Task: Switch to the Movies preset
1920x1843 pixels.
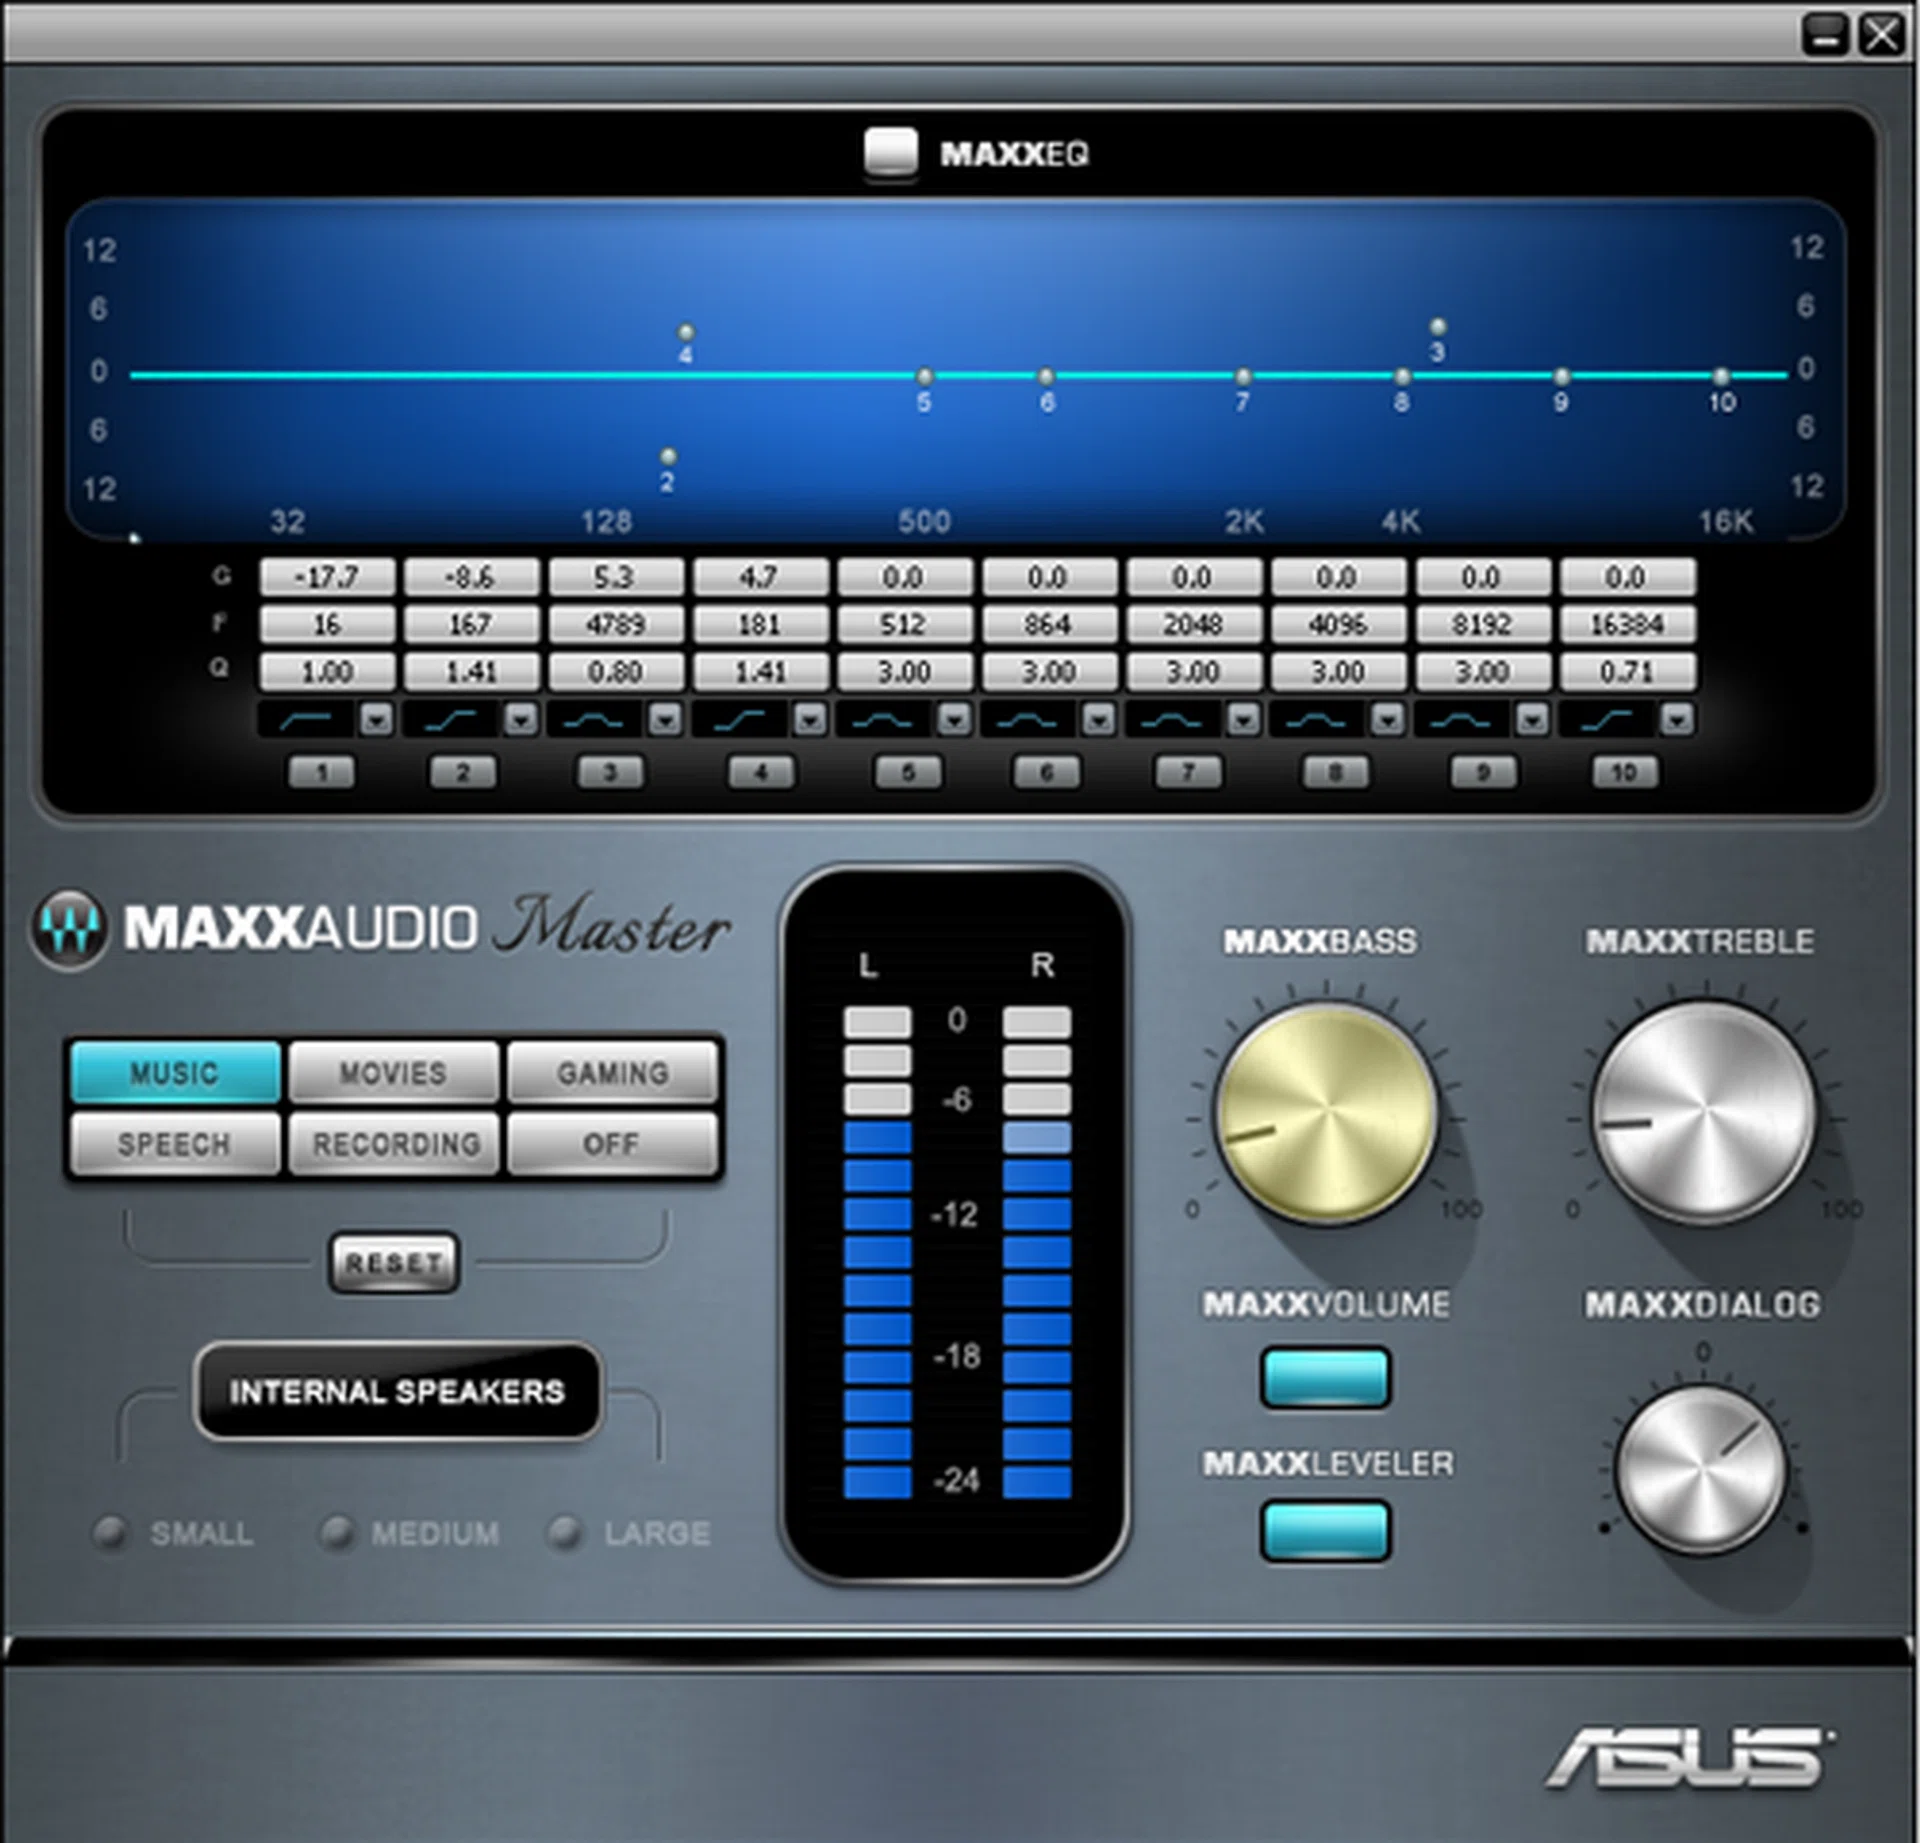Action: 393,1073
